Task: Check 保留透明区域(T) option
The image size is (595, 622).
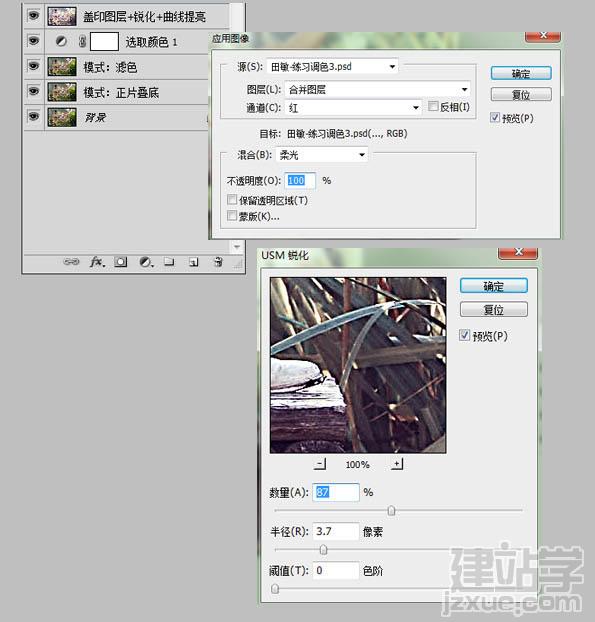Action: click(x=232, y=199)
